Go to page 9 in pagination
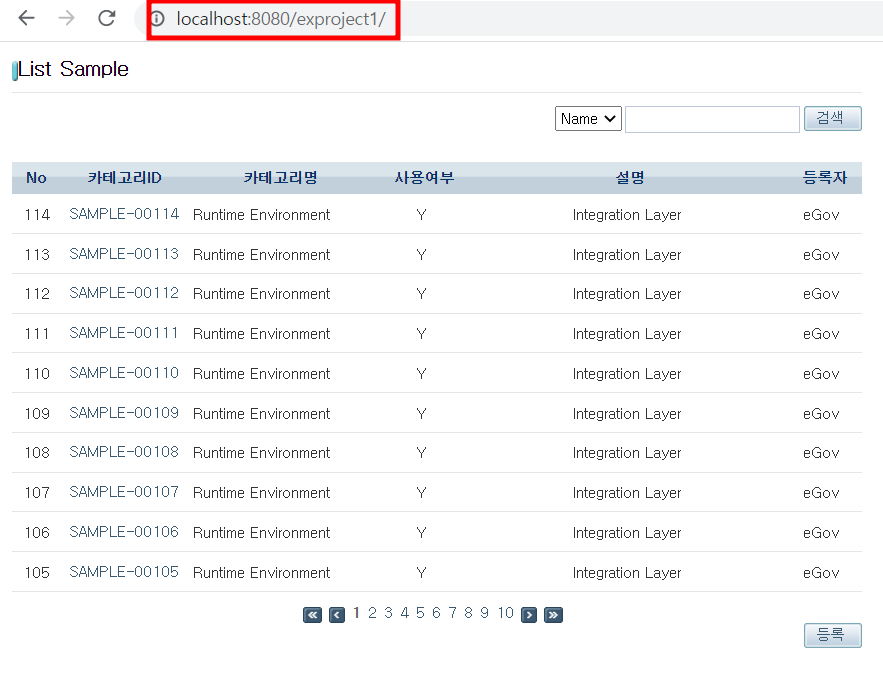This screenshot has width=883, height=691. [484, 613]
